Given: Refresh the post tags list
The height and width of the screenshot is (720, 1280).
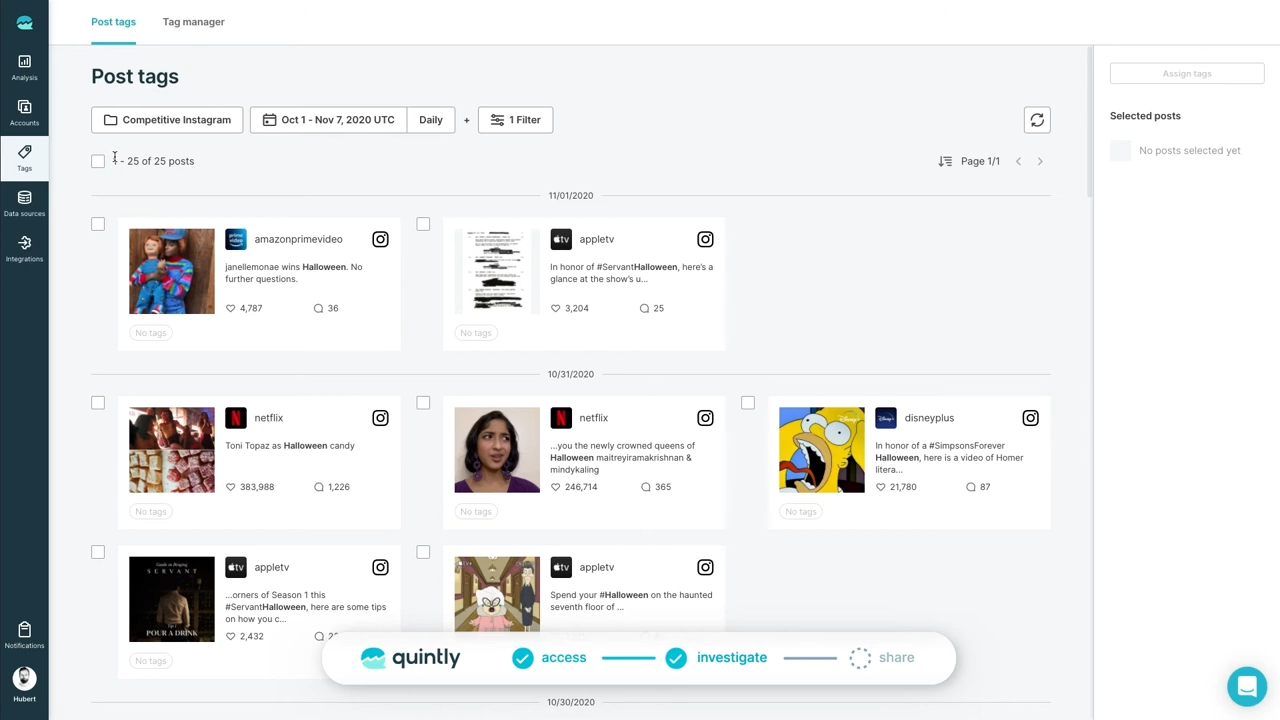Looking at the screenshot, I should 1037,120.
